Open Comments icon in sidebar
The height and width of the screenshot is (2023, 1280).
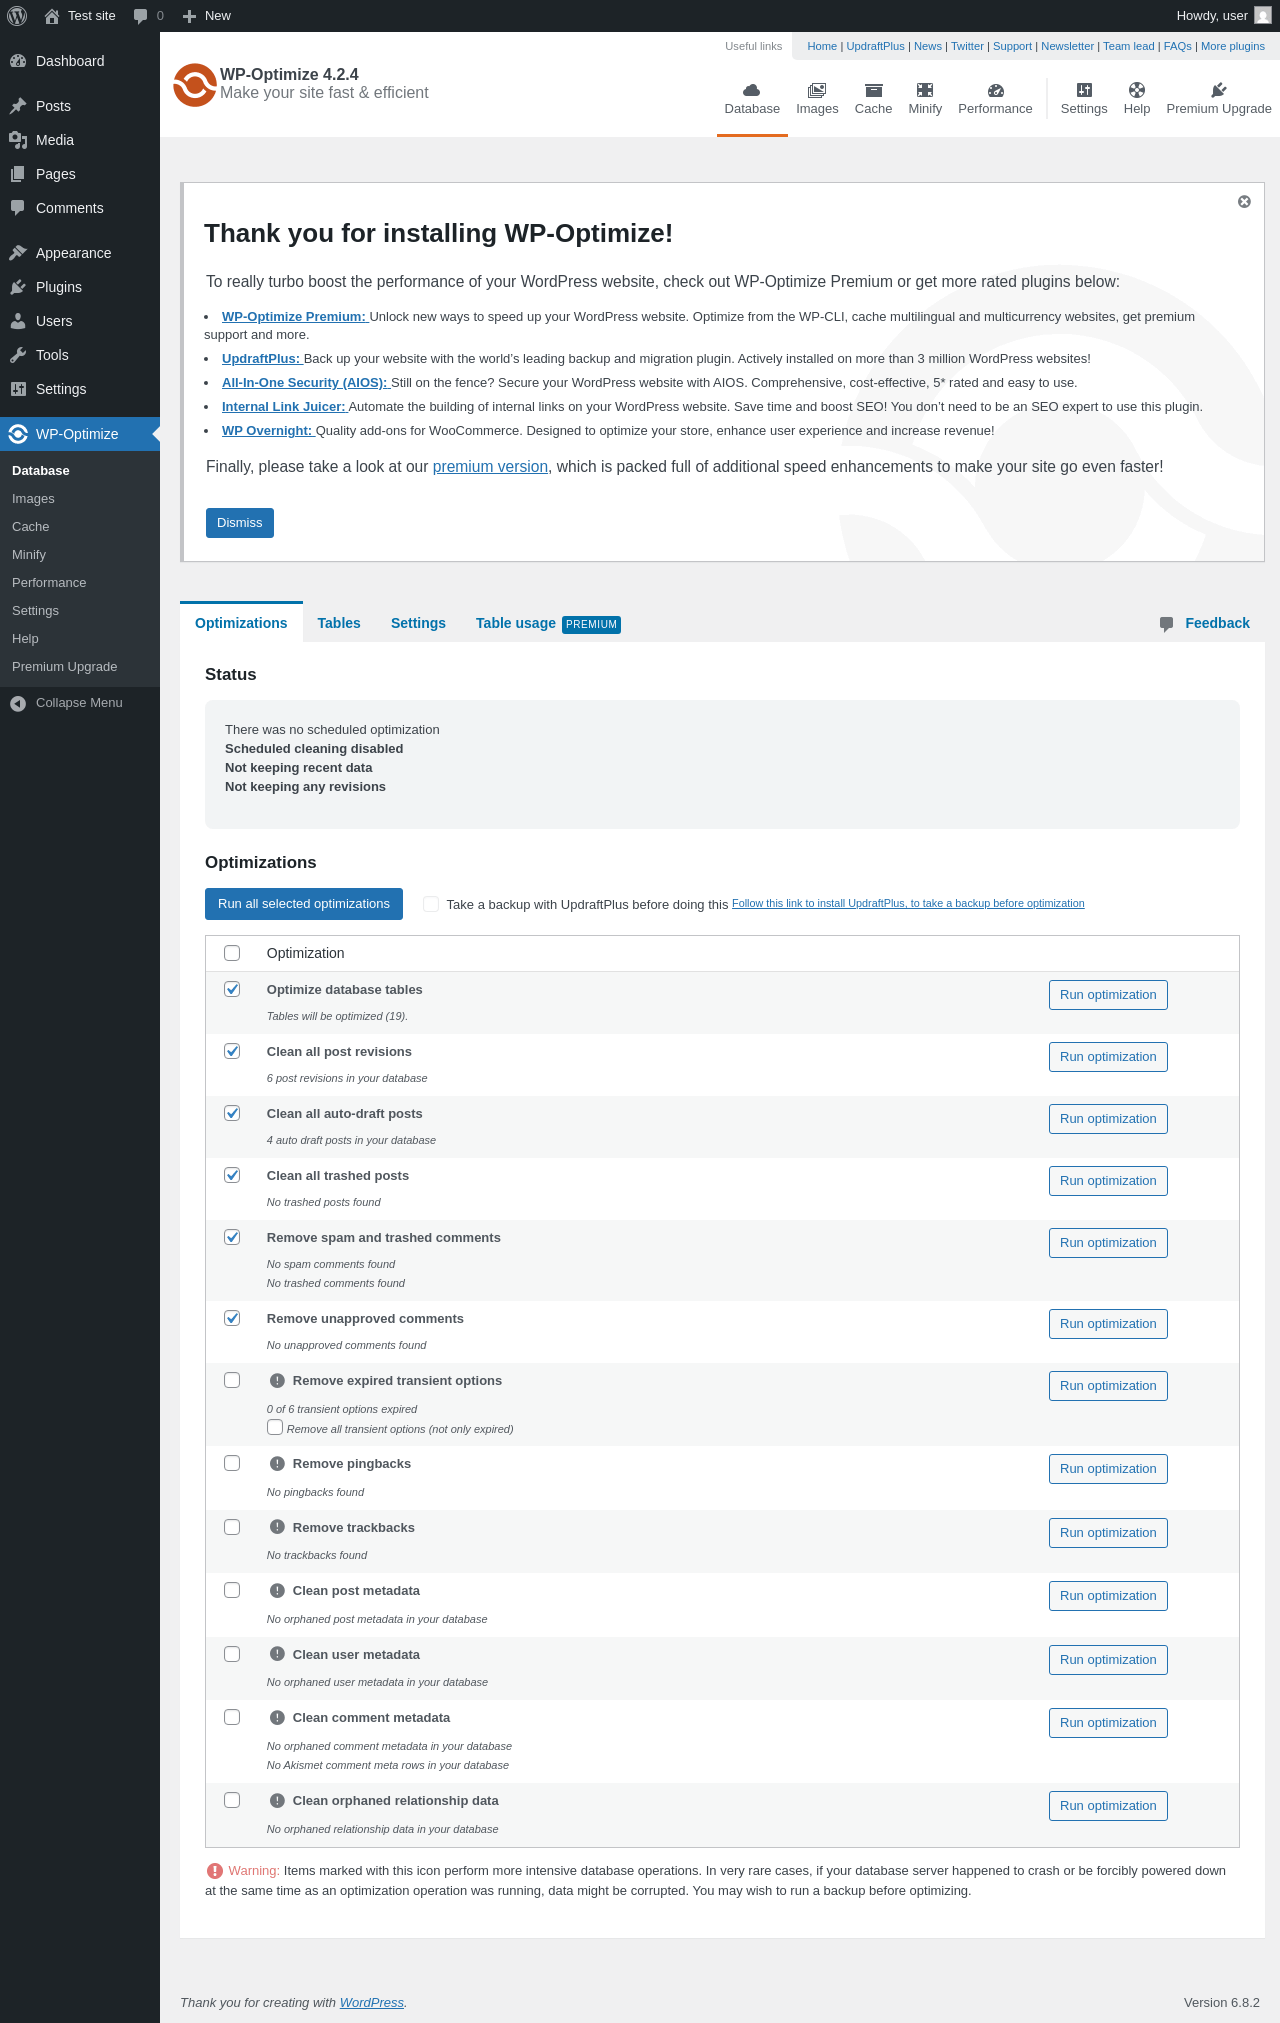pos(18,208)
